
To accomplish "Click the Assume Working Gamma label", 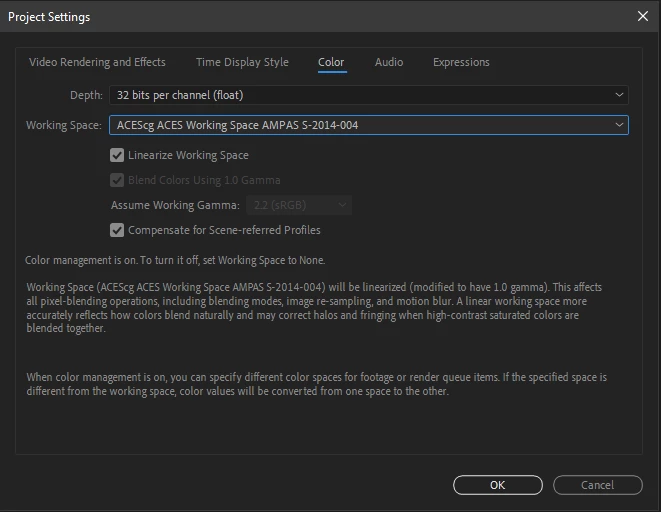I will pyautogui.click(x=175, y=205).
